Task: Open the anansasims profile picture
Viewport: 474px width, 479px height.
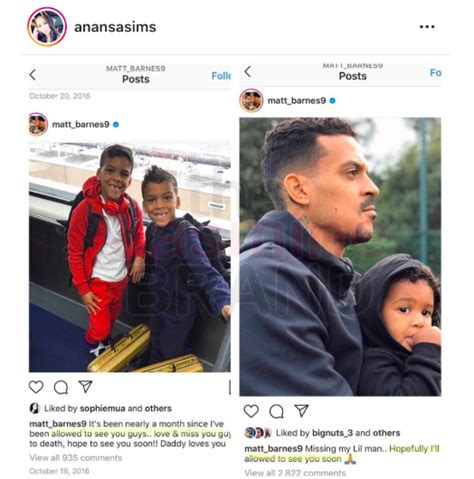Action: 47,27
